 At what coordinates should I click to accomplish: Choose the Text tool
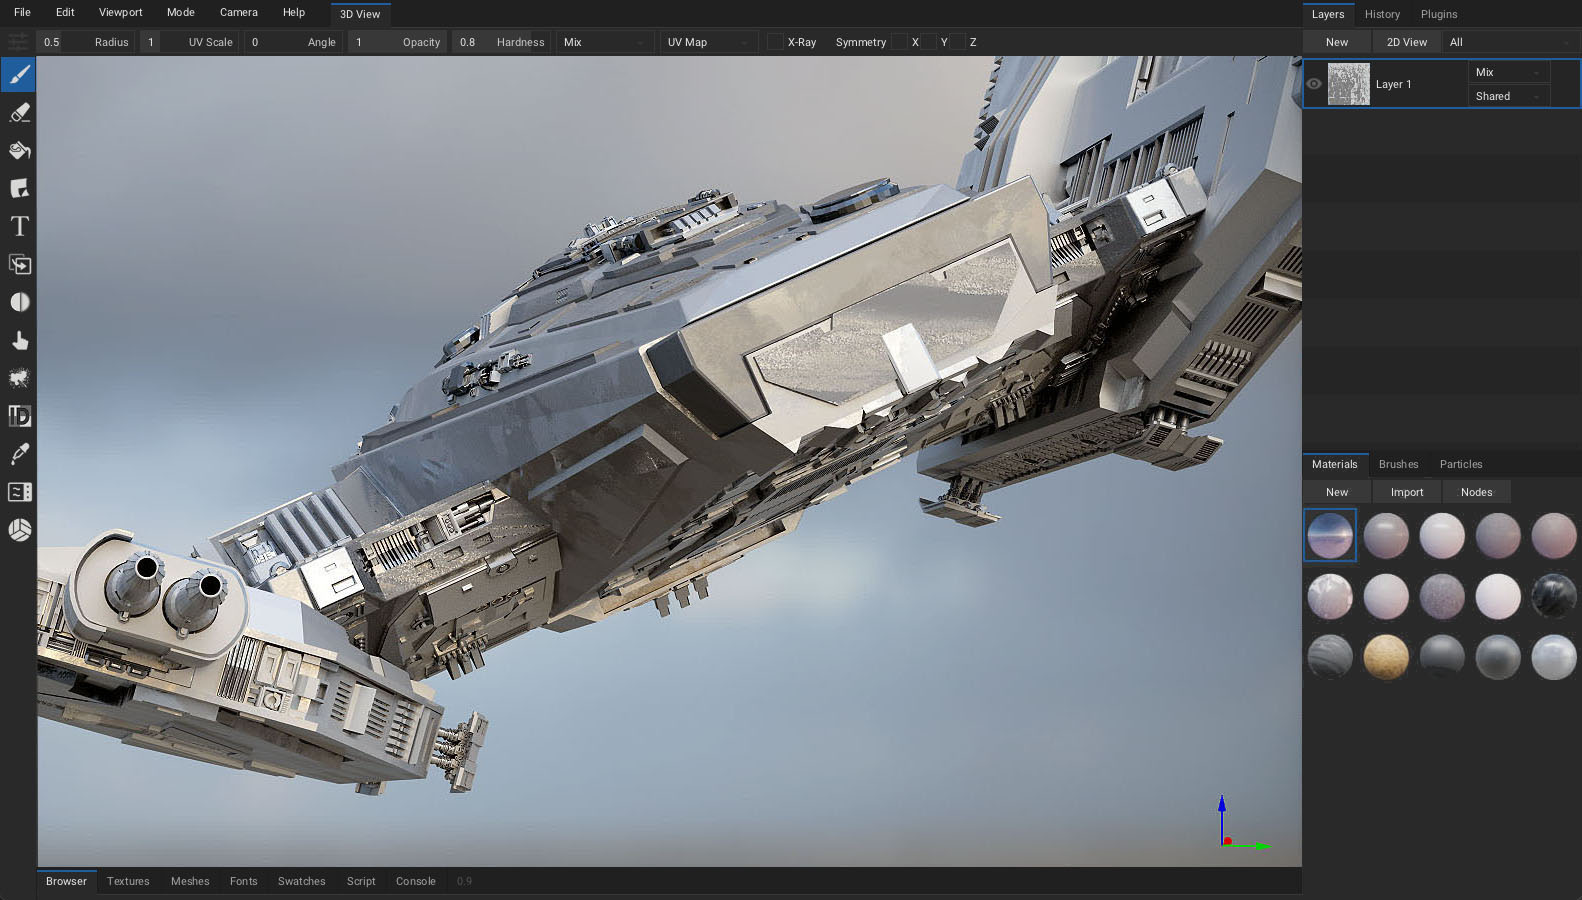(19, 227)
